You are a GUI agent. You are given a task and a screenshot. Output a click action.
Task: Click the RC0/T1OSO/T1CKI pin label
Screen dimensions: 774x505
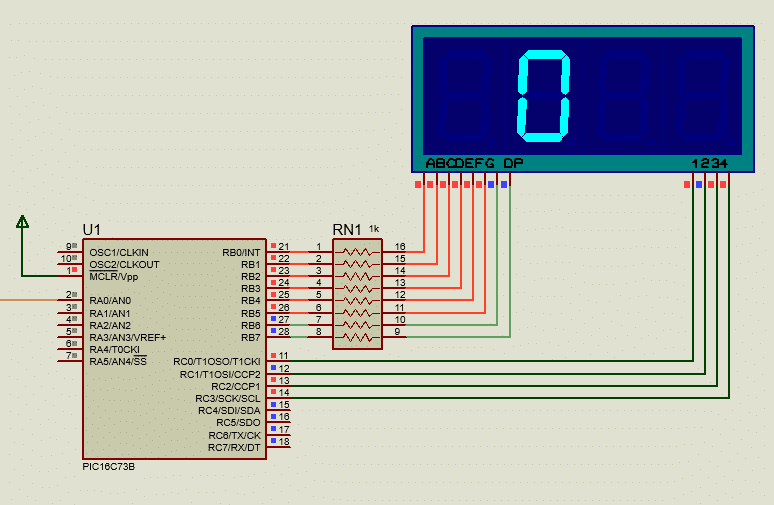click(x=217, y=362)
